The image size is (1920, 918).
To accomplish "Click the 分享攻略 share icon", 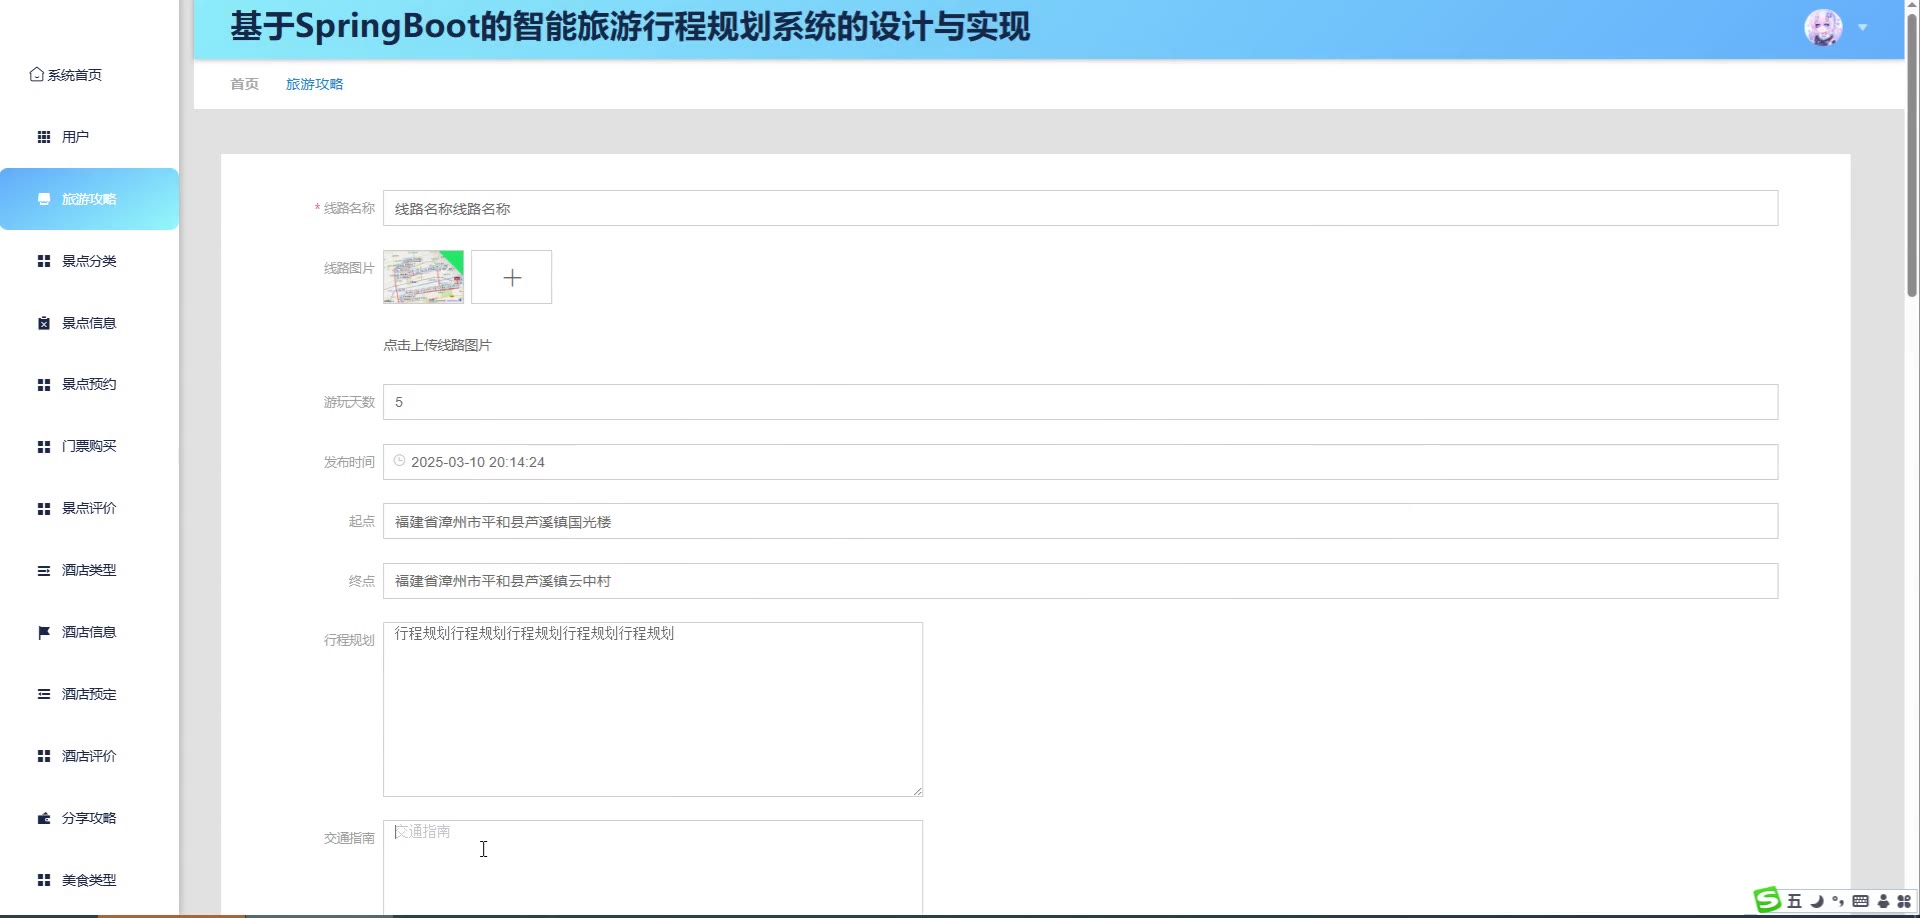I will 44,818.
